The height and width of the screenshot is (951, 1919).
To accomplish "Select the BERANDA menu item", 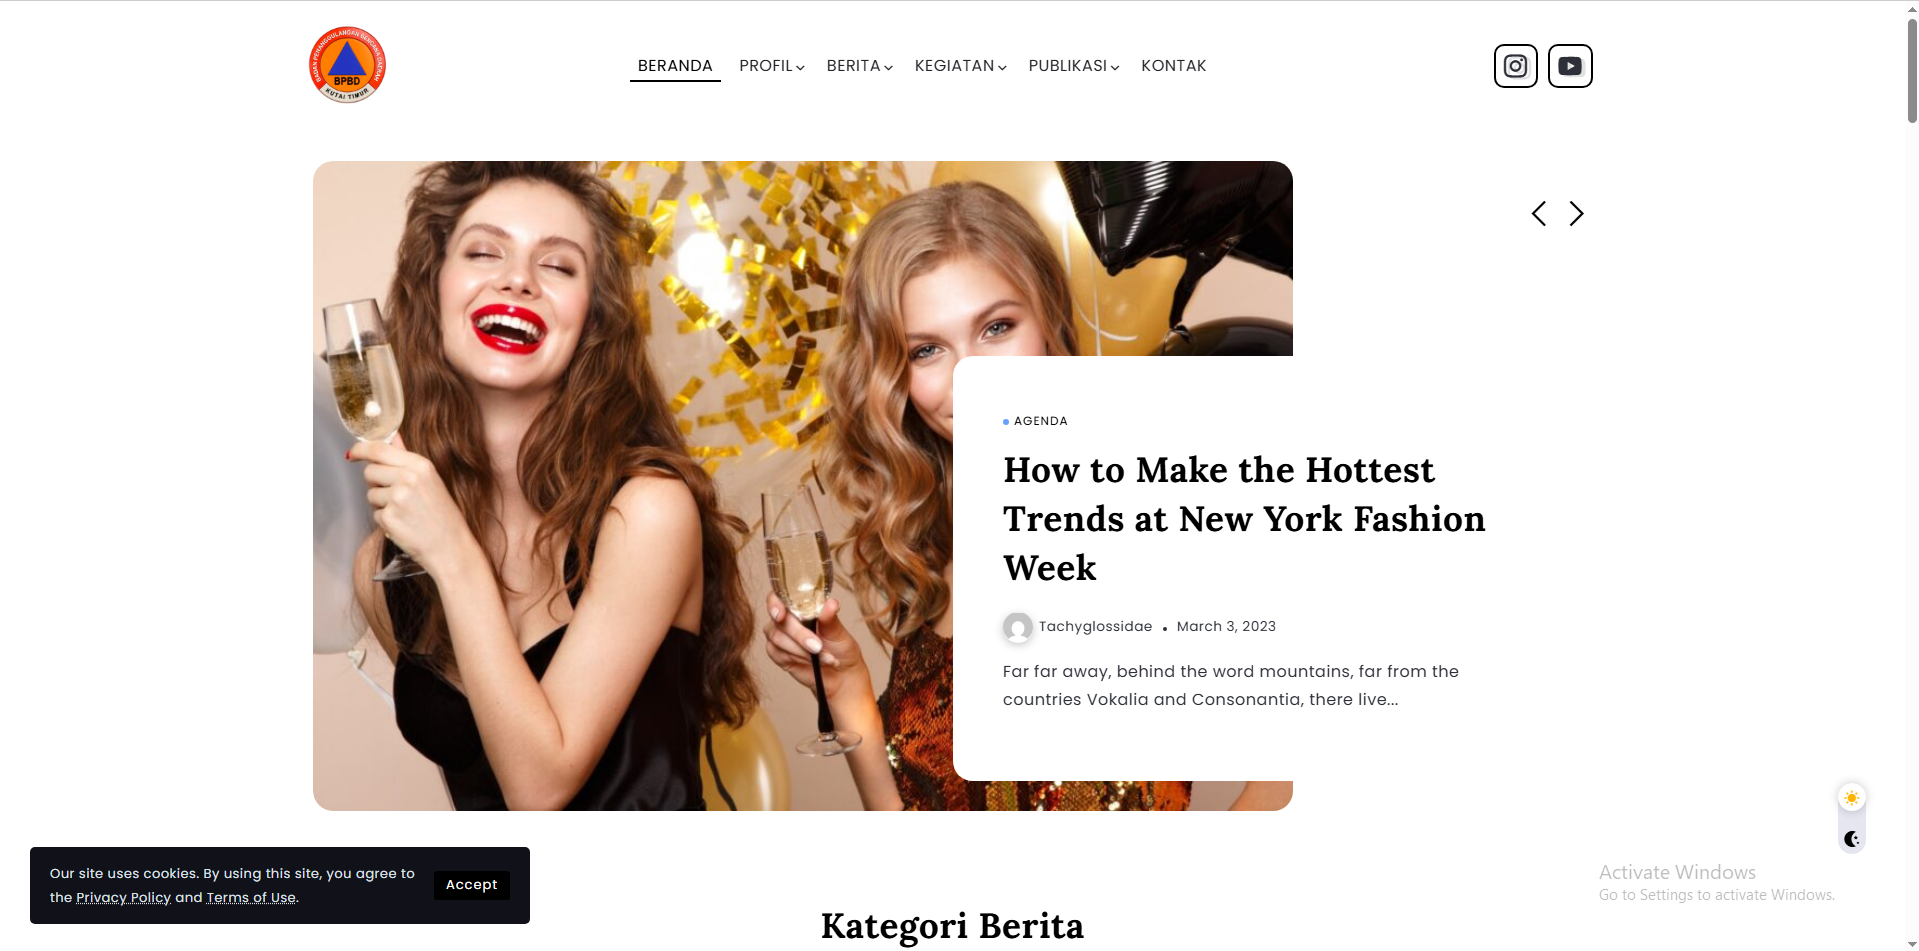I will 675,66.
